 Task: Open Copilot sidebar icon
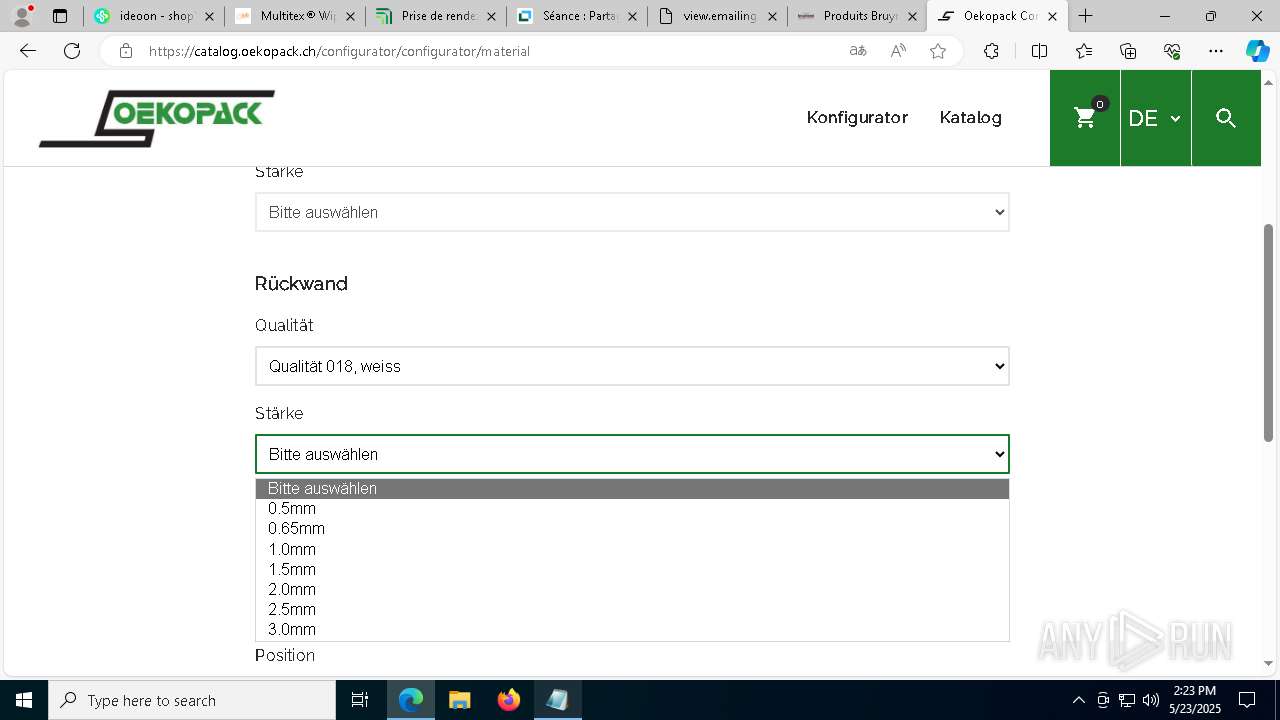coord(1257,51)
